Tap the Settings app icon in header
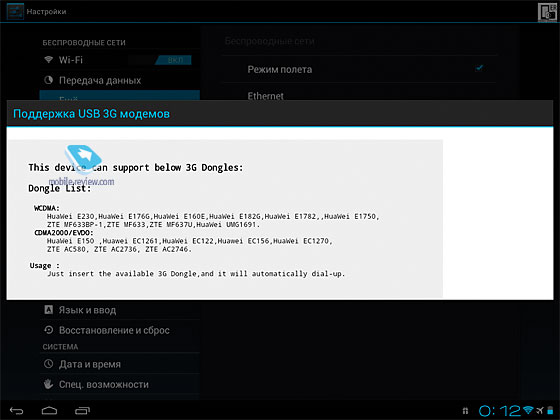 tap(15, 11)
